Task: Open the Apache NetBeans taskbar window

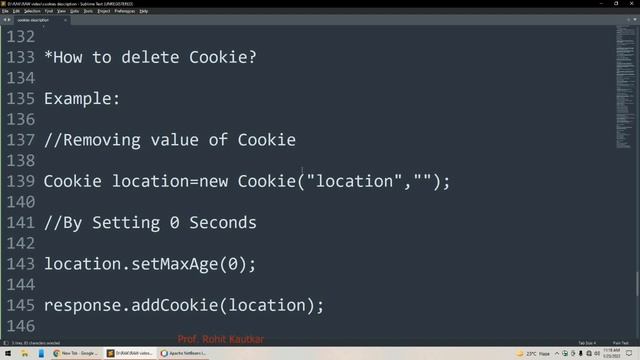Action: (x=184, y=353)
